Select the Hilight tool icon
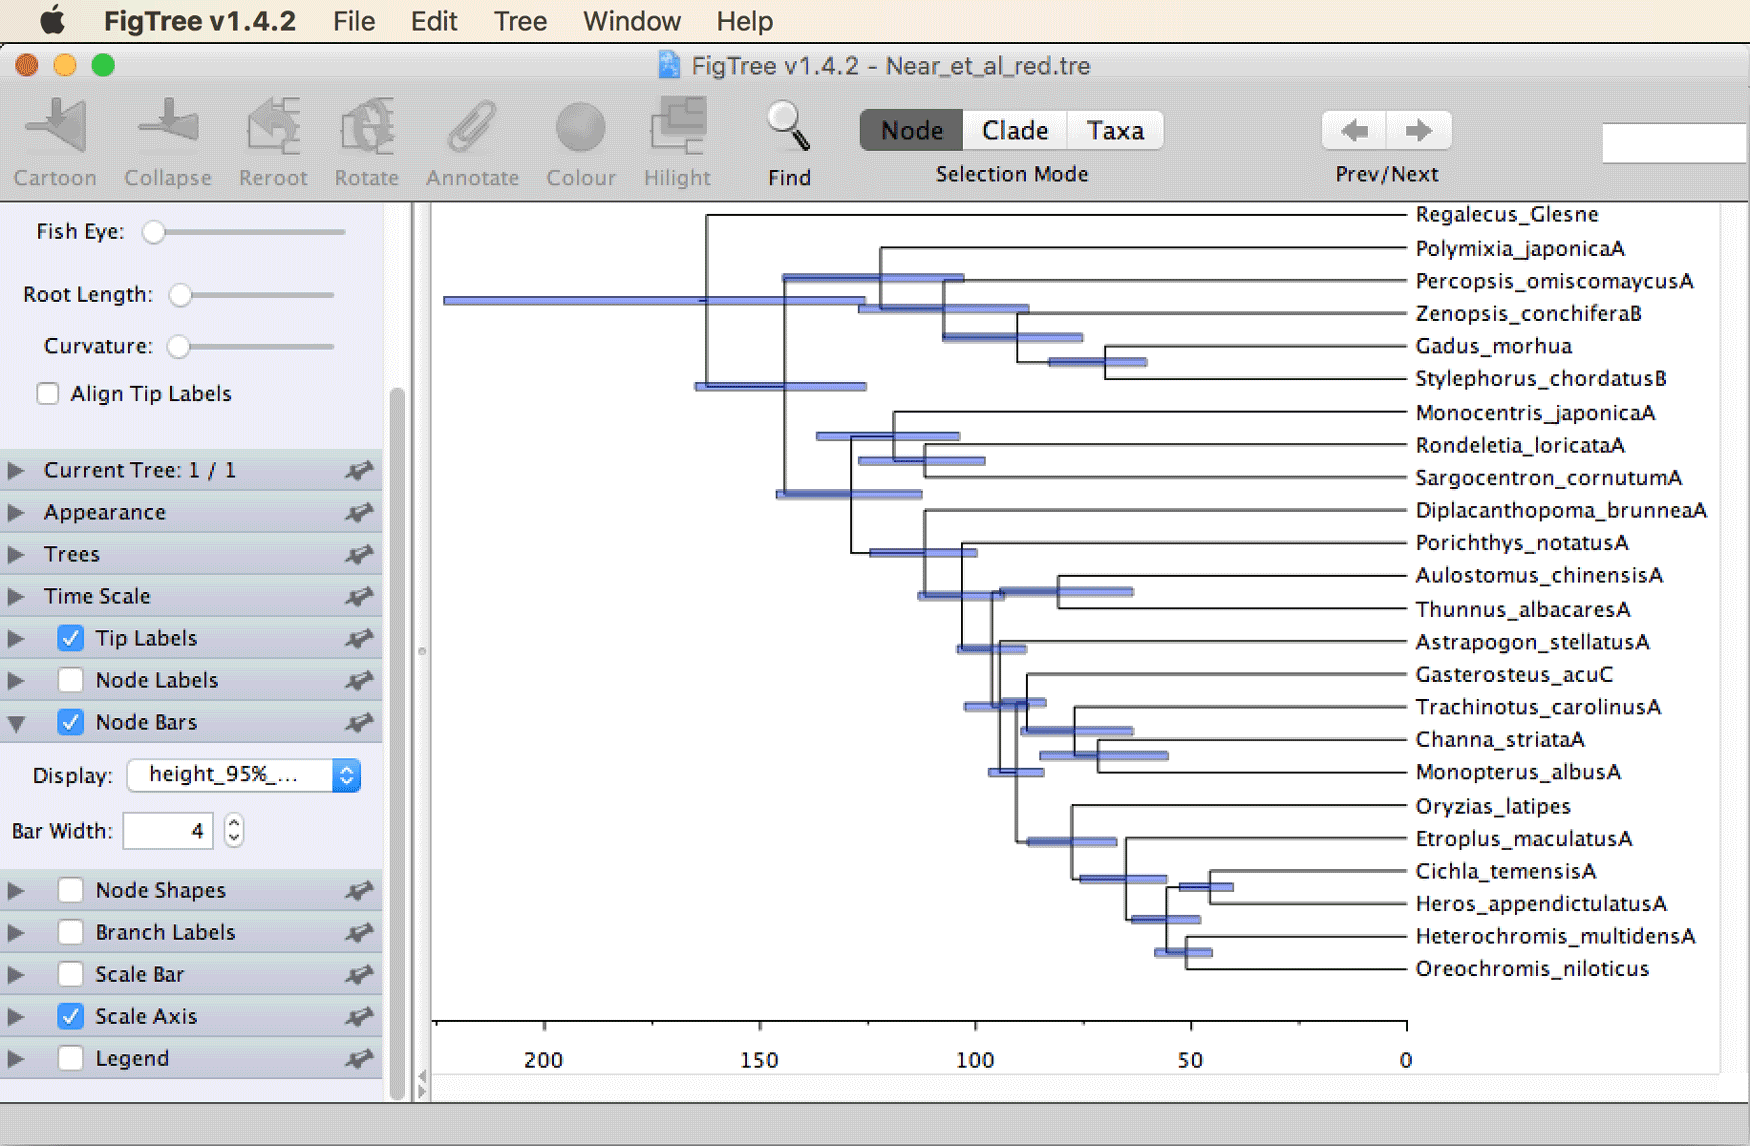This screenshot has height=1146, width=1750. [678, 127]
